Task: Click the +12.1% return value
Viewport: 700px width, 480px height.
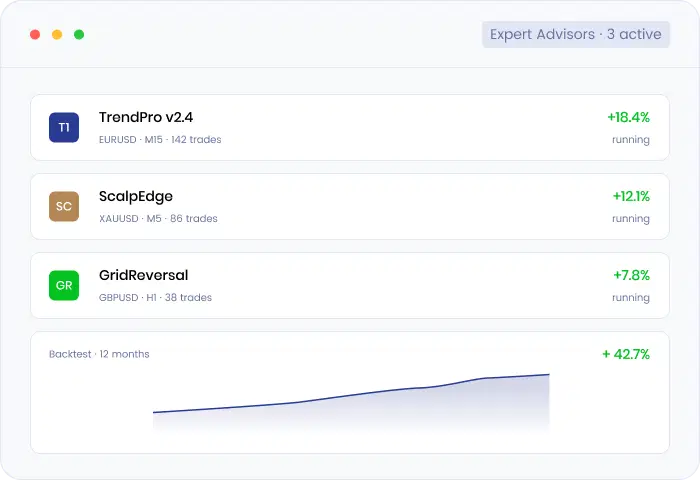Action: [631, 196]
